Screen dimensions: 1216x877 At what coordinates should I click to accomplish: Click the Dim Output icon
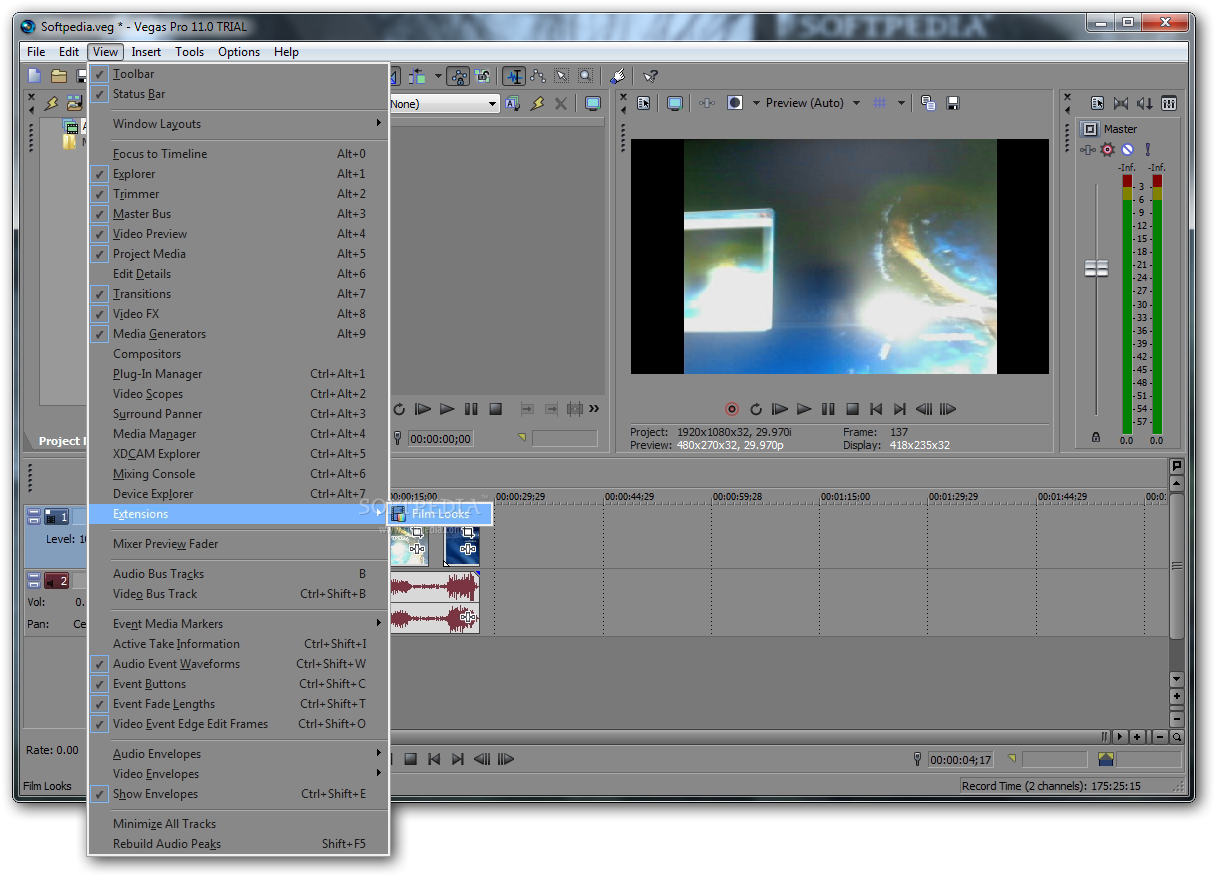[1145, 103]
